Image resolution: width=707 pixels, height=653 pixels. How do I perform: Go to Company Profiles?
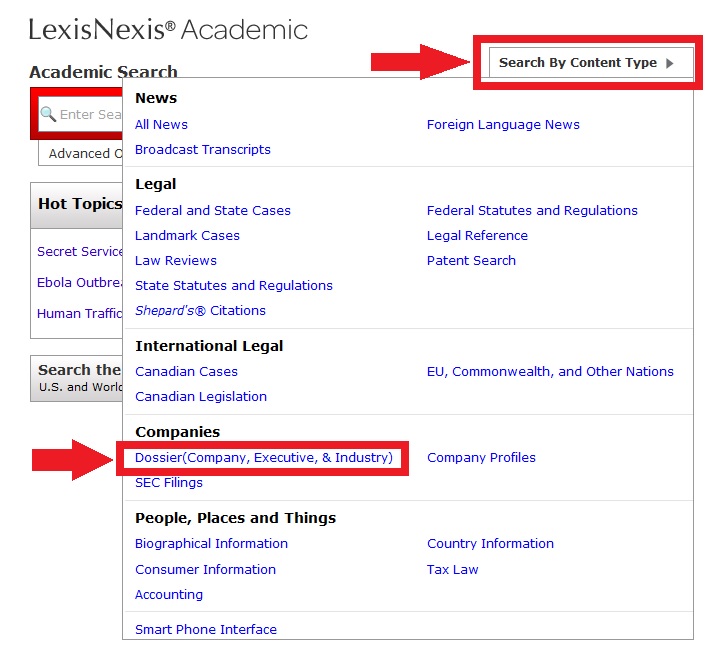point(481,458)
